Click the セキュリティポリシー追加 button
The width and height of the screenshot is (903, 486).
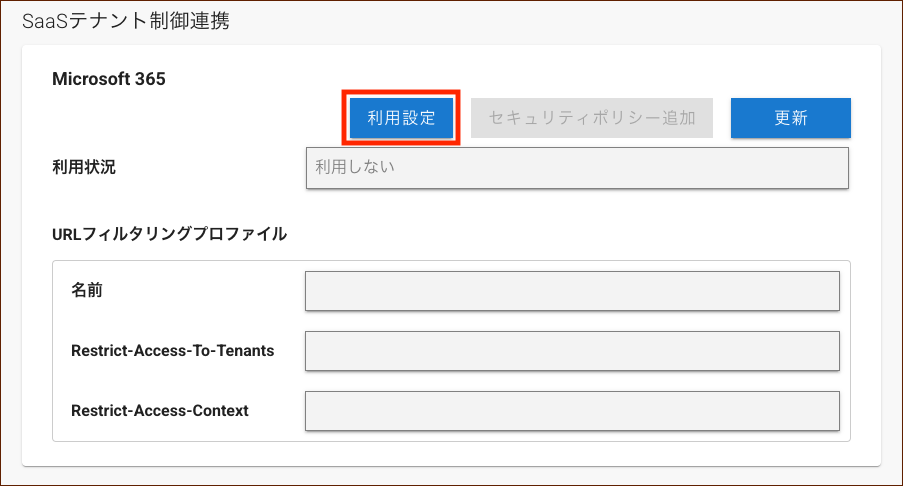(591, 118)
